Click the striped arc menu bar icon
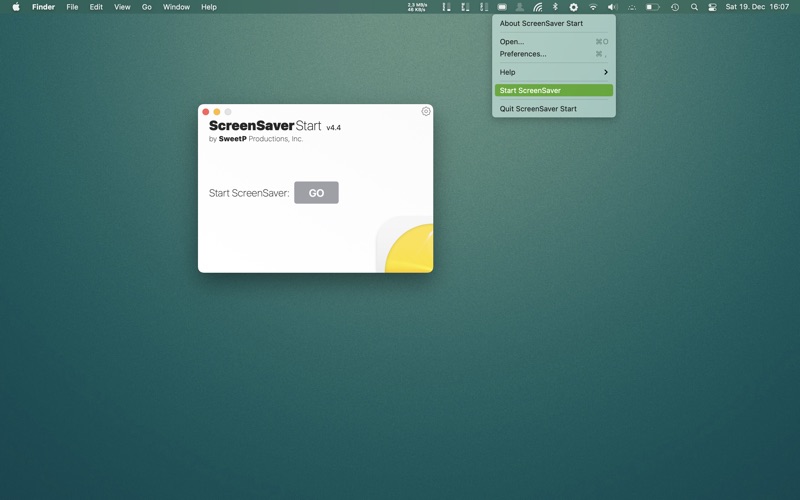 (x=538, y=7)
